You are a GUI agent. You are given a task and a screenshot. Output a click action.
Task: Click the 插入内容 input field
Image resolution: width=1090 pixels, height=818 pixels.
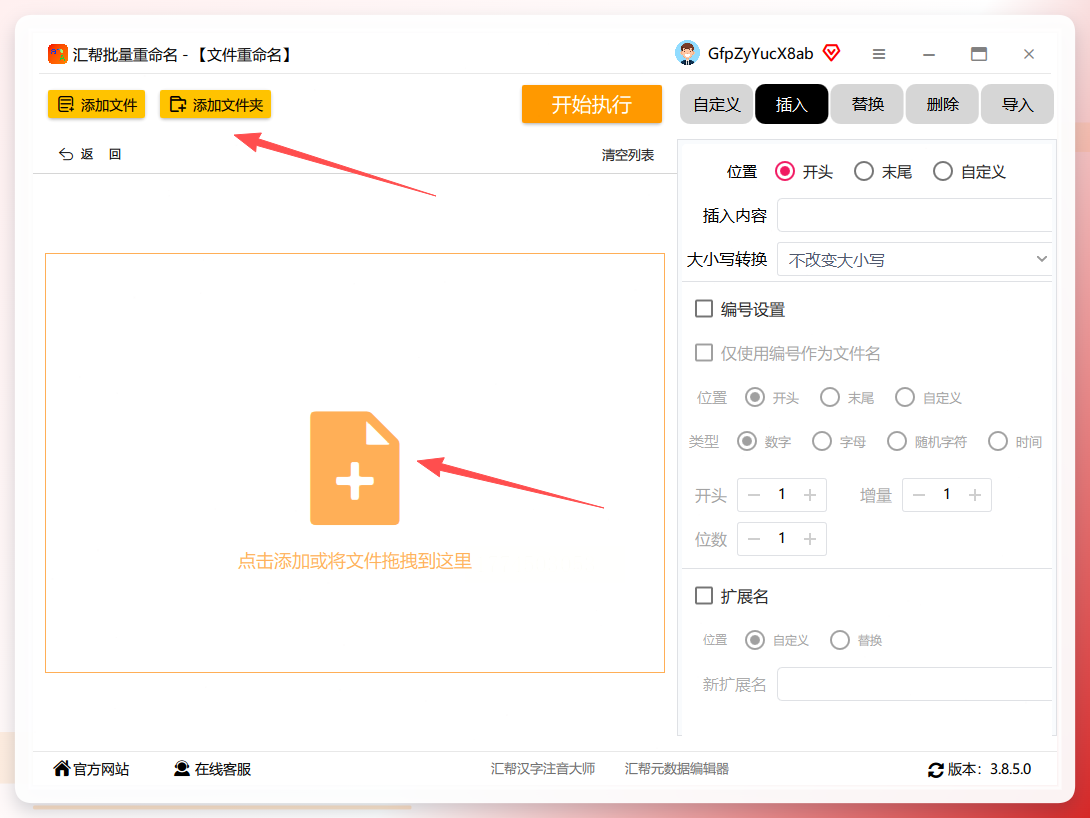point(914,215)
